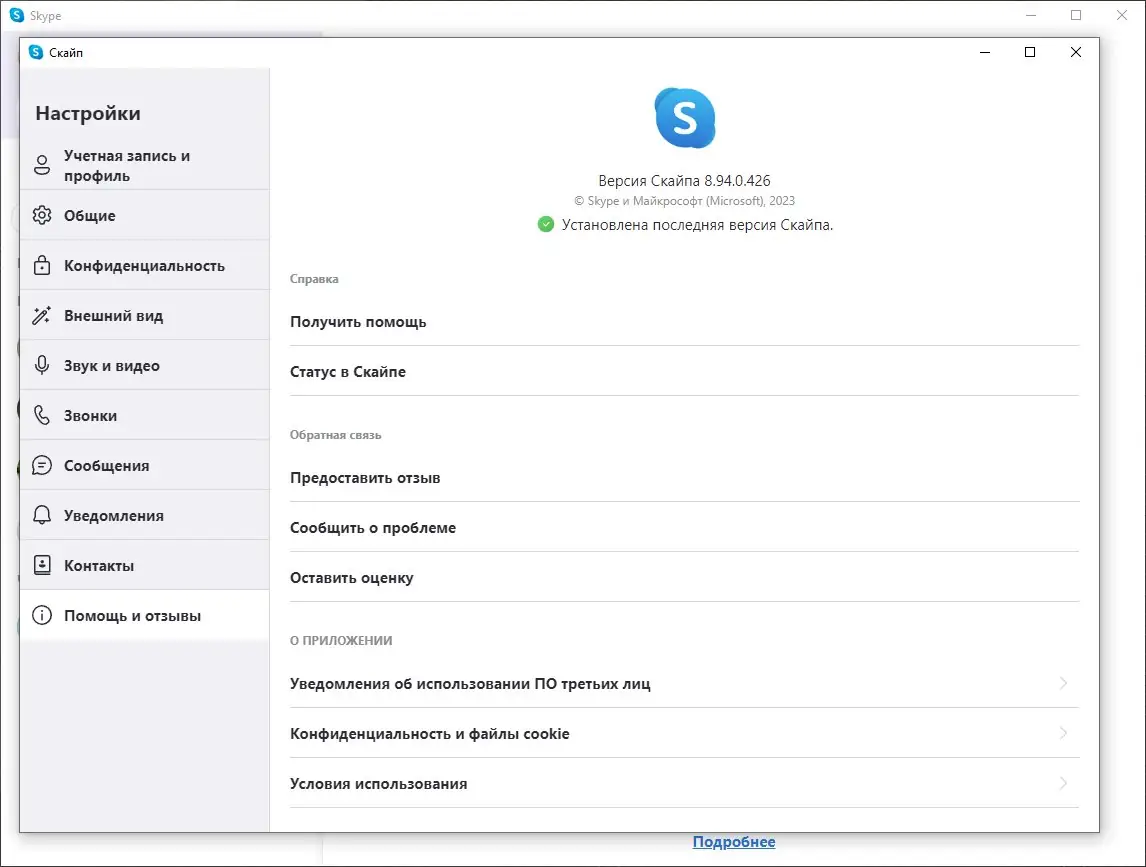Minimize the background Skype window
The width and height of the screenshot is (1146, 867).
1031,15
